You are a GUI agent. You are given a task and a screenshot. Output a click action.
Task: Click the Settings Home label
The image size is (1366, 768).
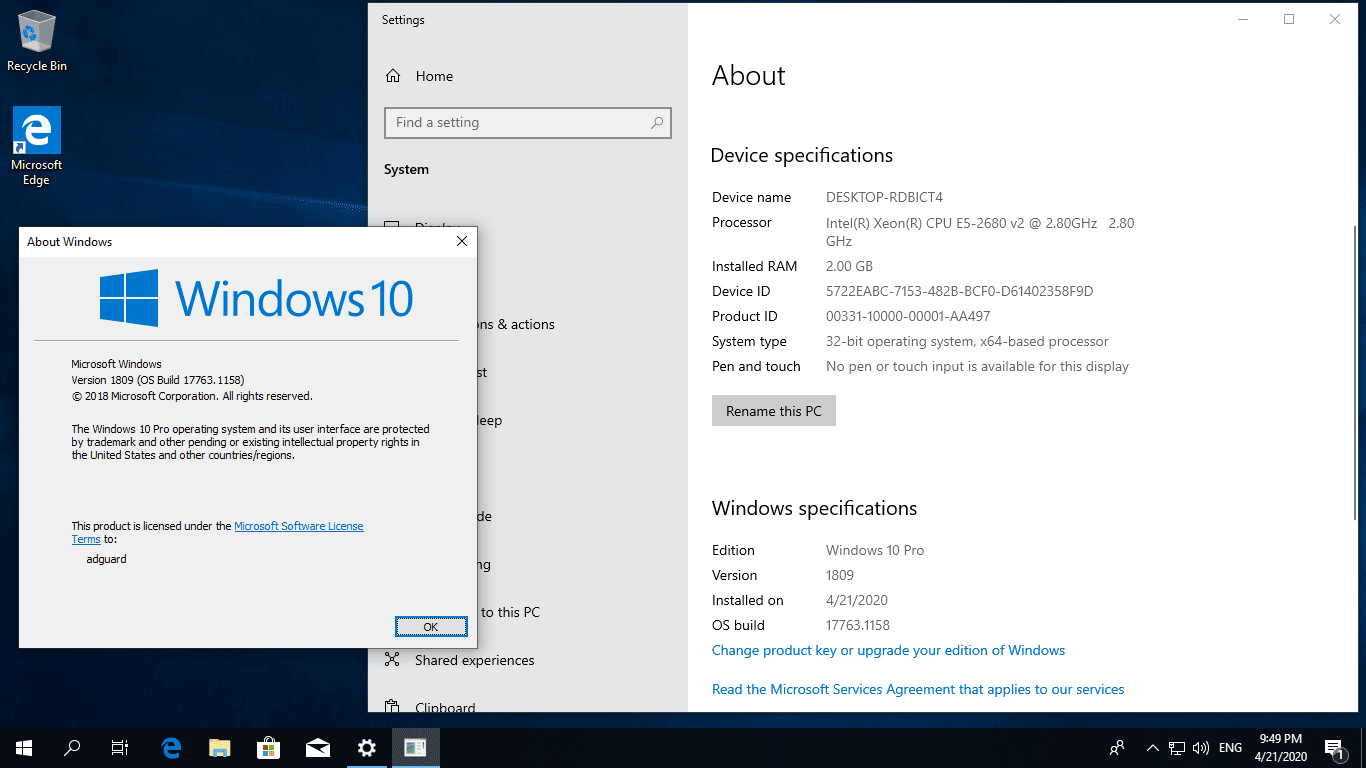(434, 76)
